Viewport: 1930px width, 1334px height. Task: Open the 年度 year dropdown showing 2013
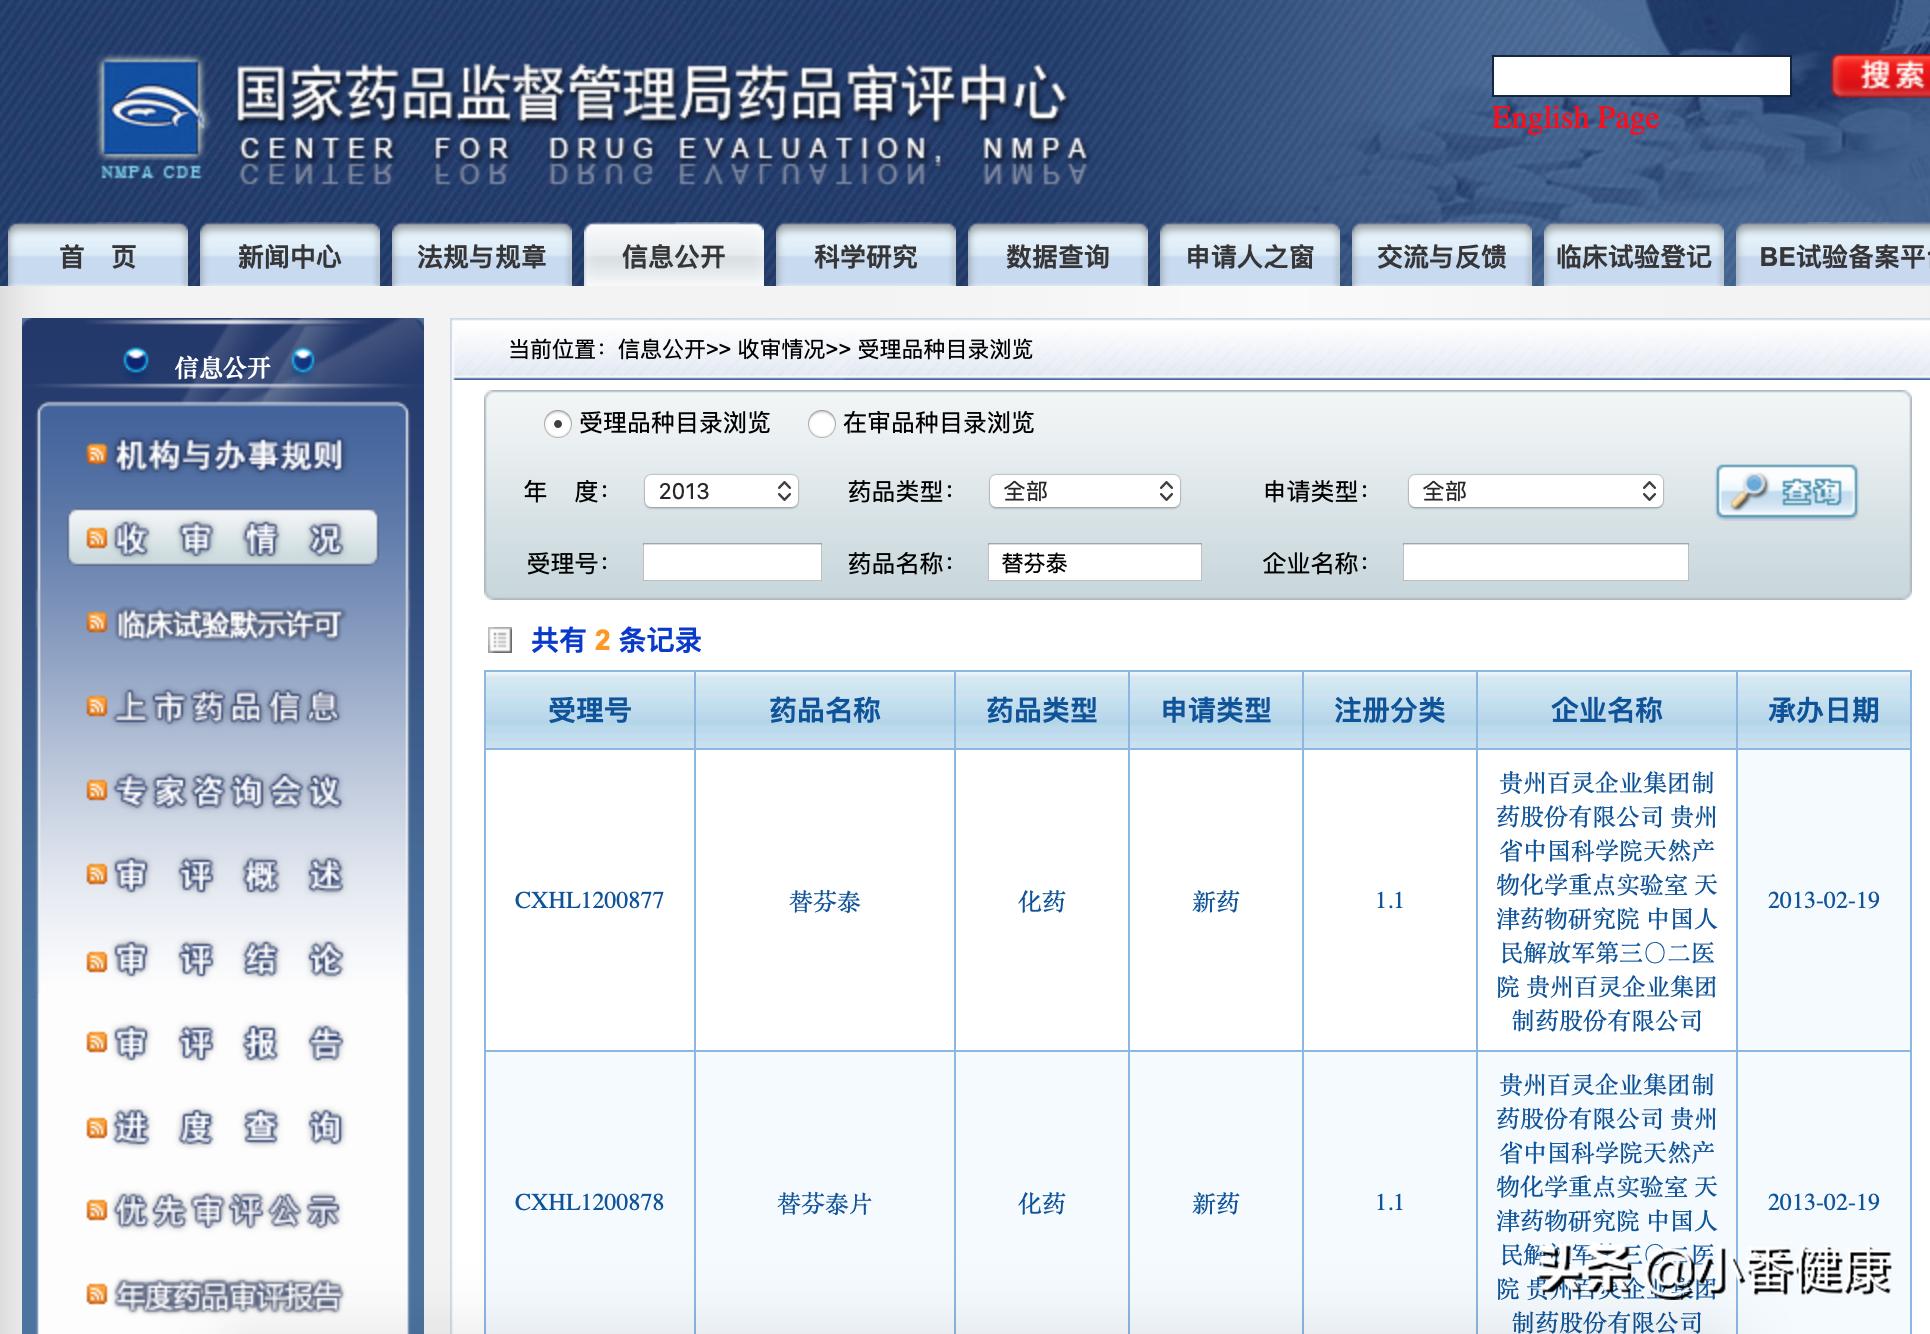pyautogui.click(x=720, y=491)
